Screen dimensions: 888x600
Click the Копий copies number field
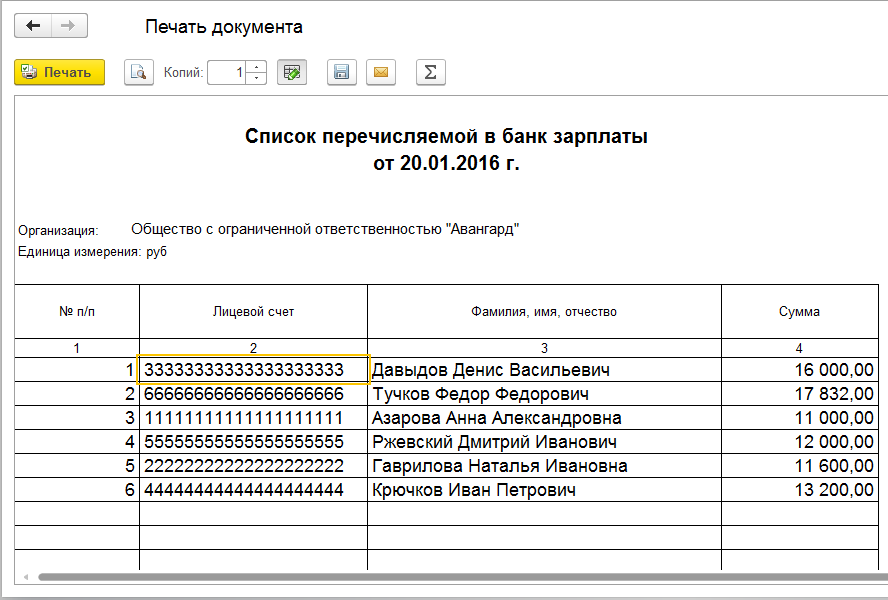(226, 72)
